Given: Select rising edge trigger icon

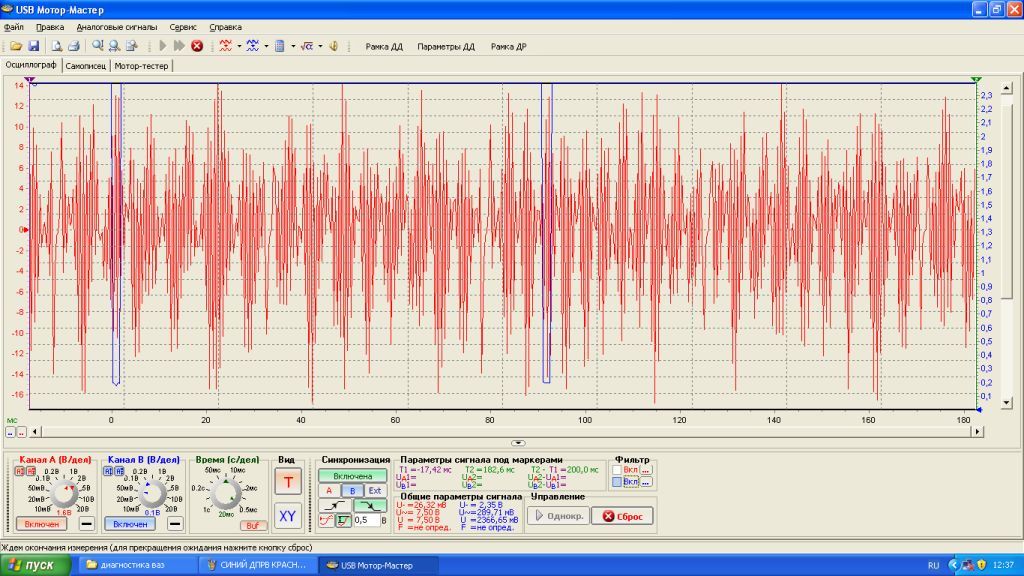Looking at the screenshot, I should click(x=334, y=505).
